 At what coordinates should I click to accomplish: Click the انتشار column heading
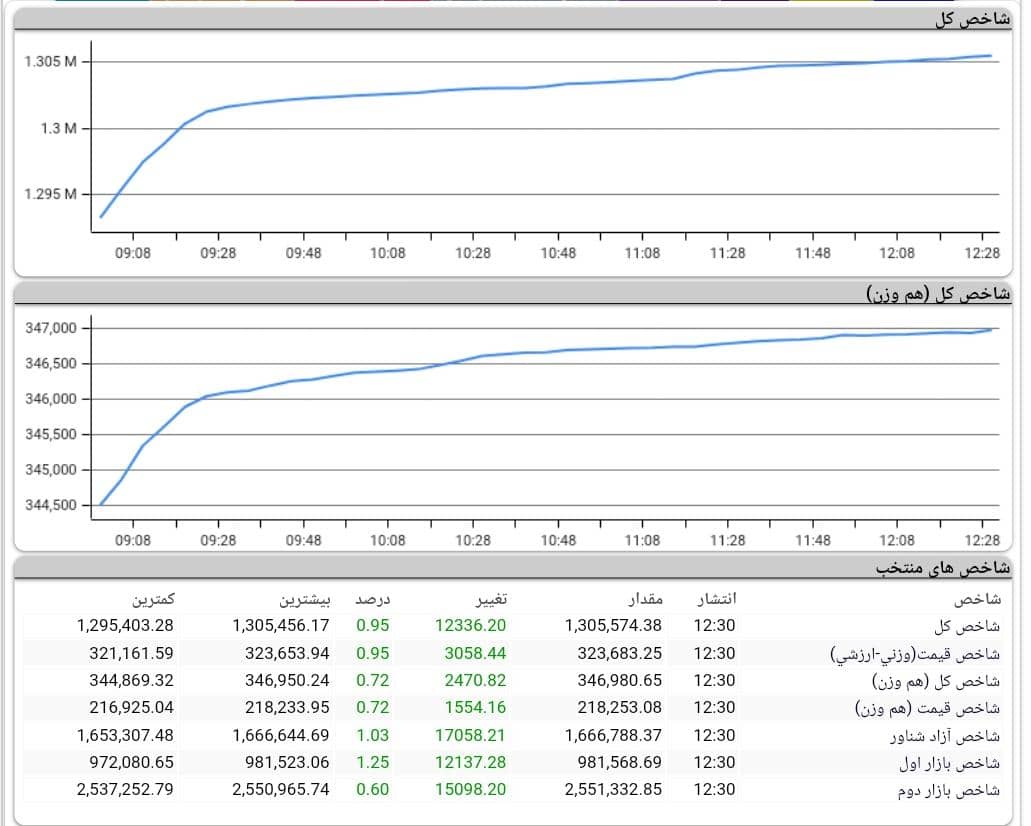click(717, 598)
